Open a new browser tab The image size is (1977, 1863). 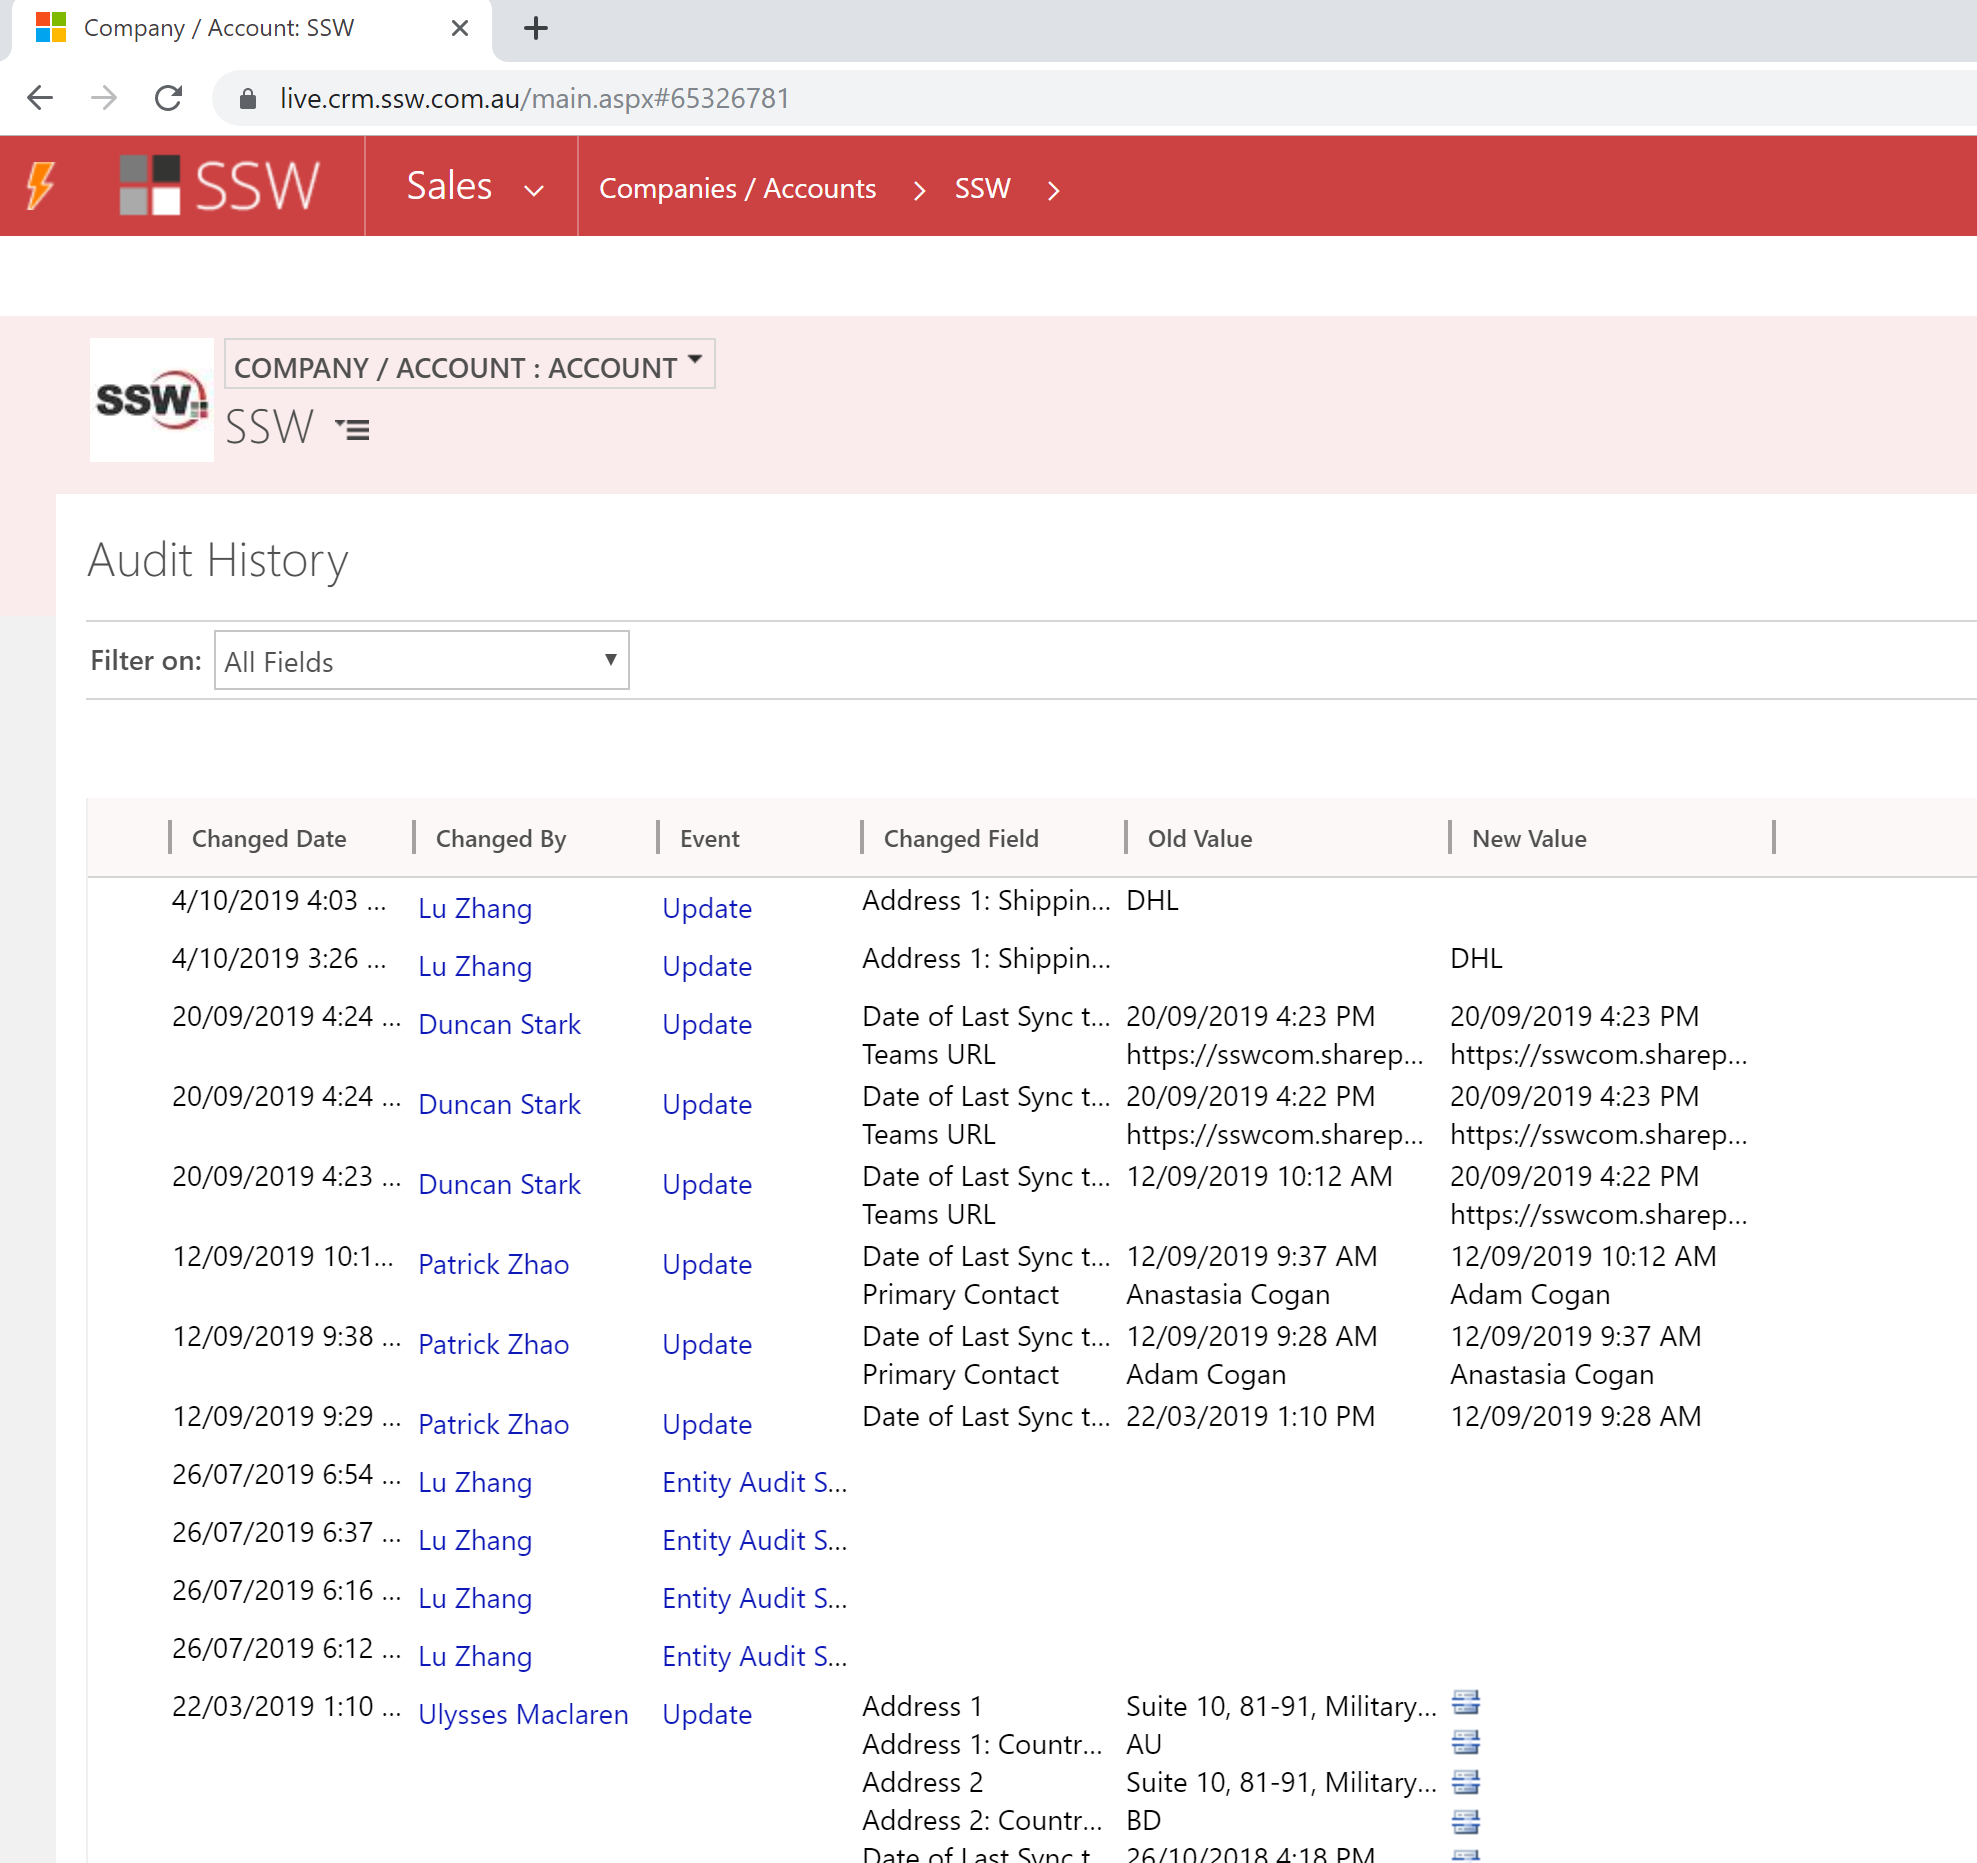(536, 28)
